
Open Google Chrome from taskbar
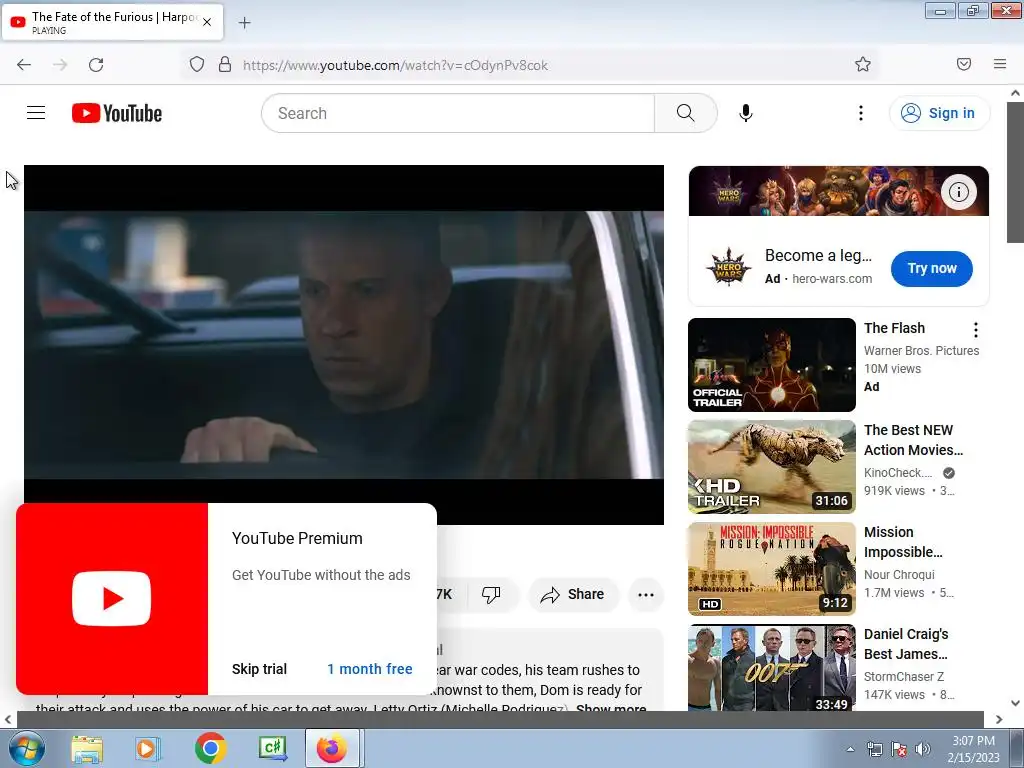click(210, 748)
